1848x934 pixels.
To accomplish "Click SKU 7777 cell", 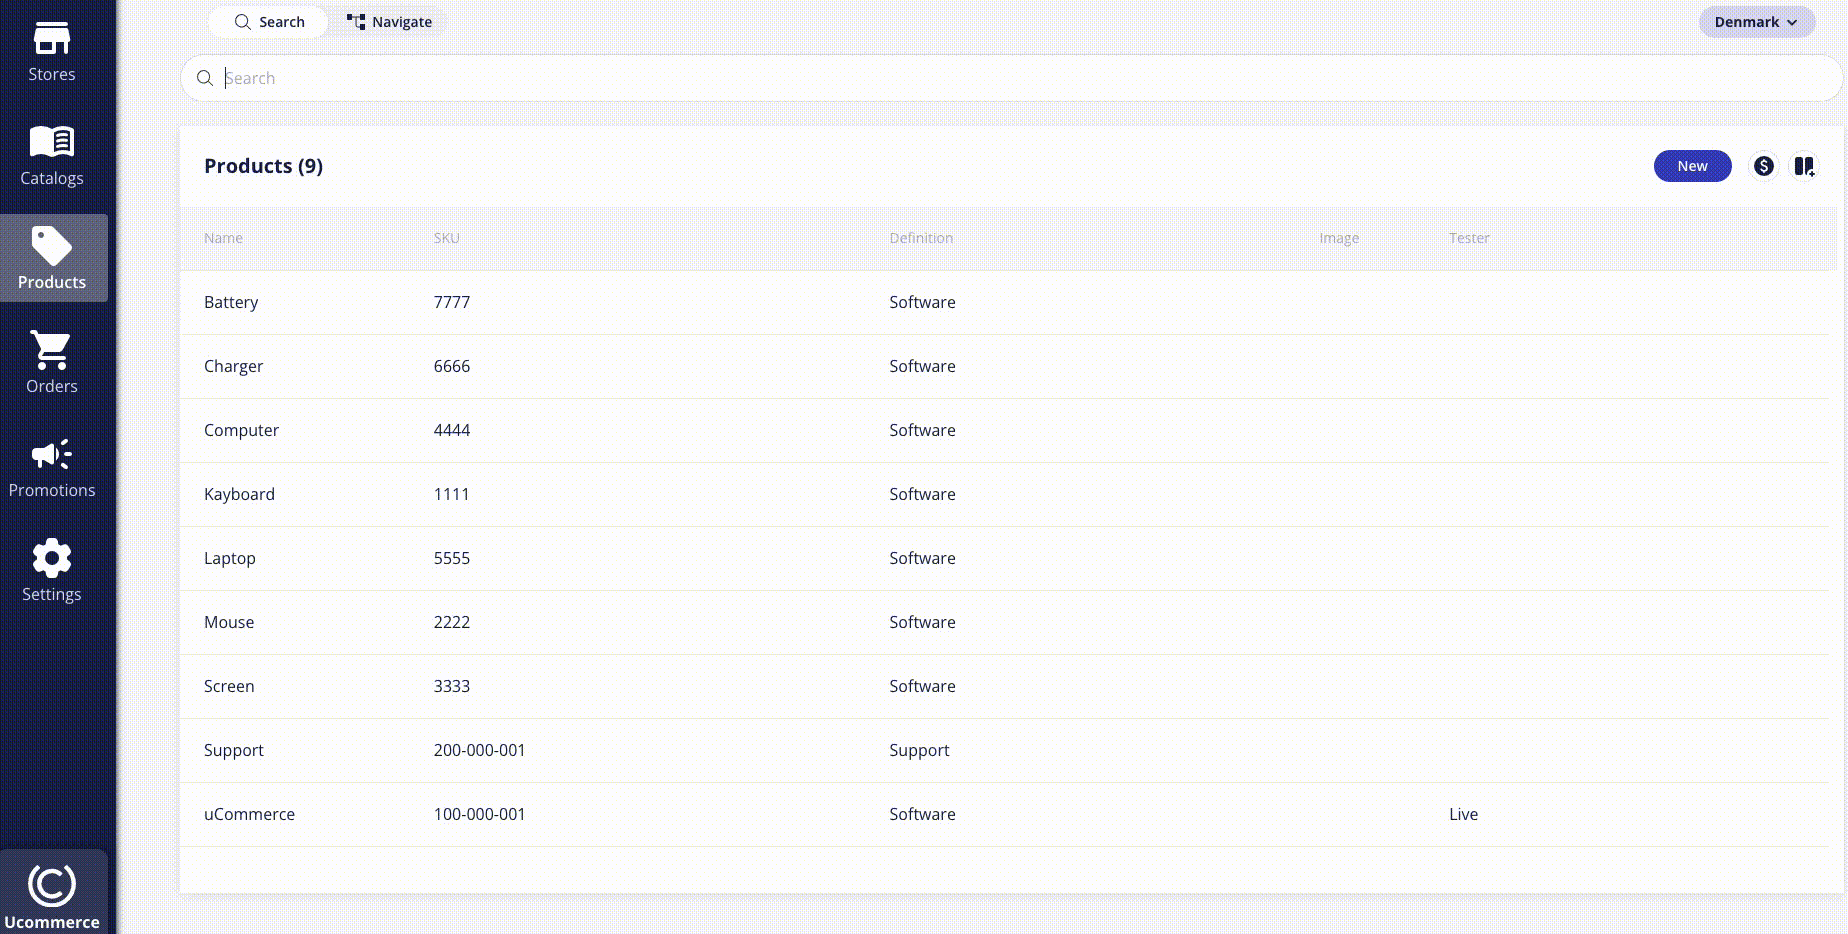I will 451,302.
